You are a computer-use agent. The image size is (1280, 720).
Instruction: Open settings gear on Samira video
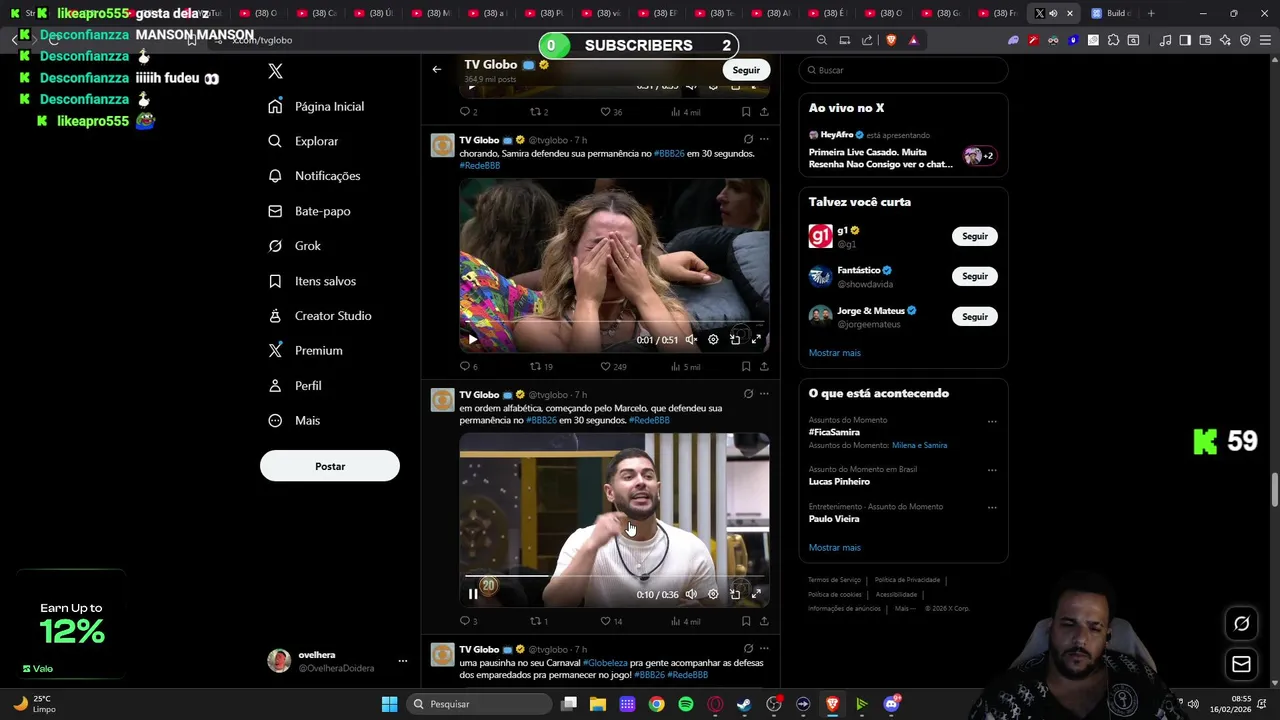713,340
